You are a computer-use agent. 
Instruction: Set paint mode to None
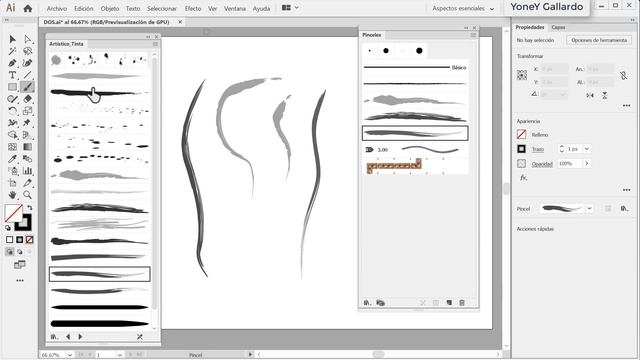(x=29, y=240)
